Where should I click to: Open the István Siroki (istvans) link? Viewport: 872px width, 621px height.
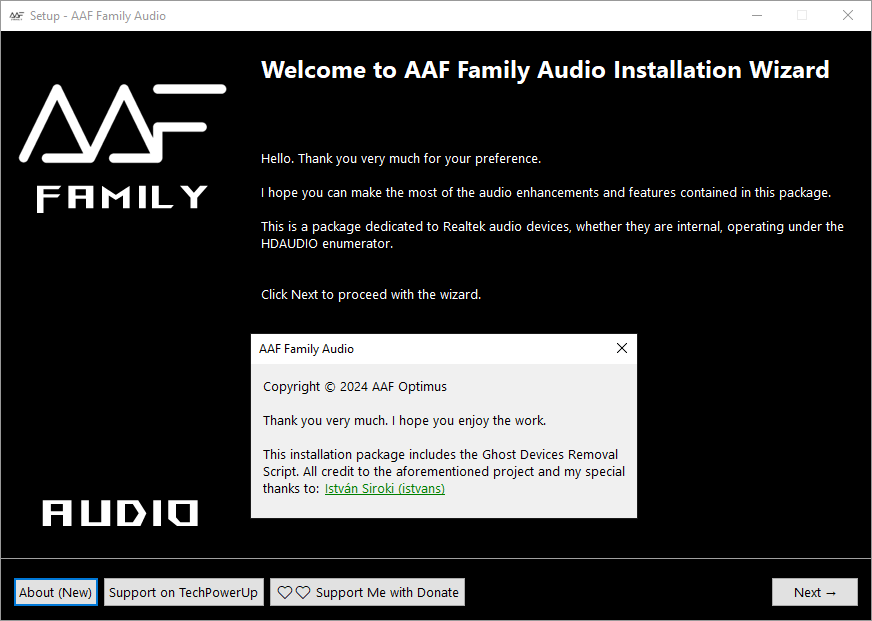pyautogui.click(x=385, y=489)
